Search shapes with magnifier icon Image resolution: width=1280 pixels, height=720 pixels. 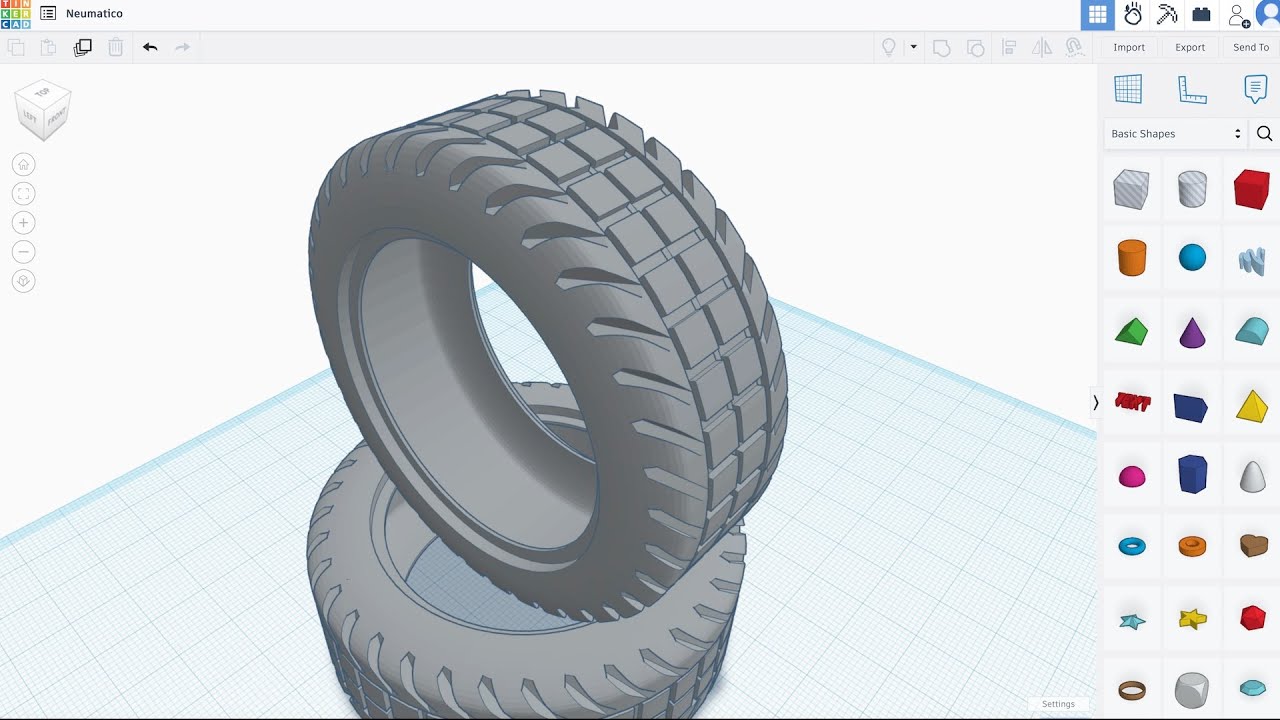(1264, 134)
